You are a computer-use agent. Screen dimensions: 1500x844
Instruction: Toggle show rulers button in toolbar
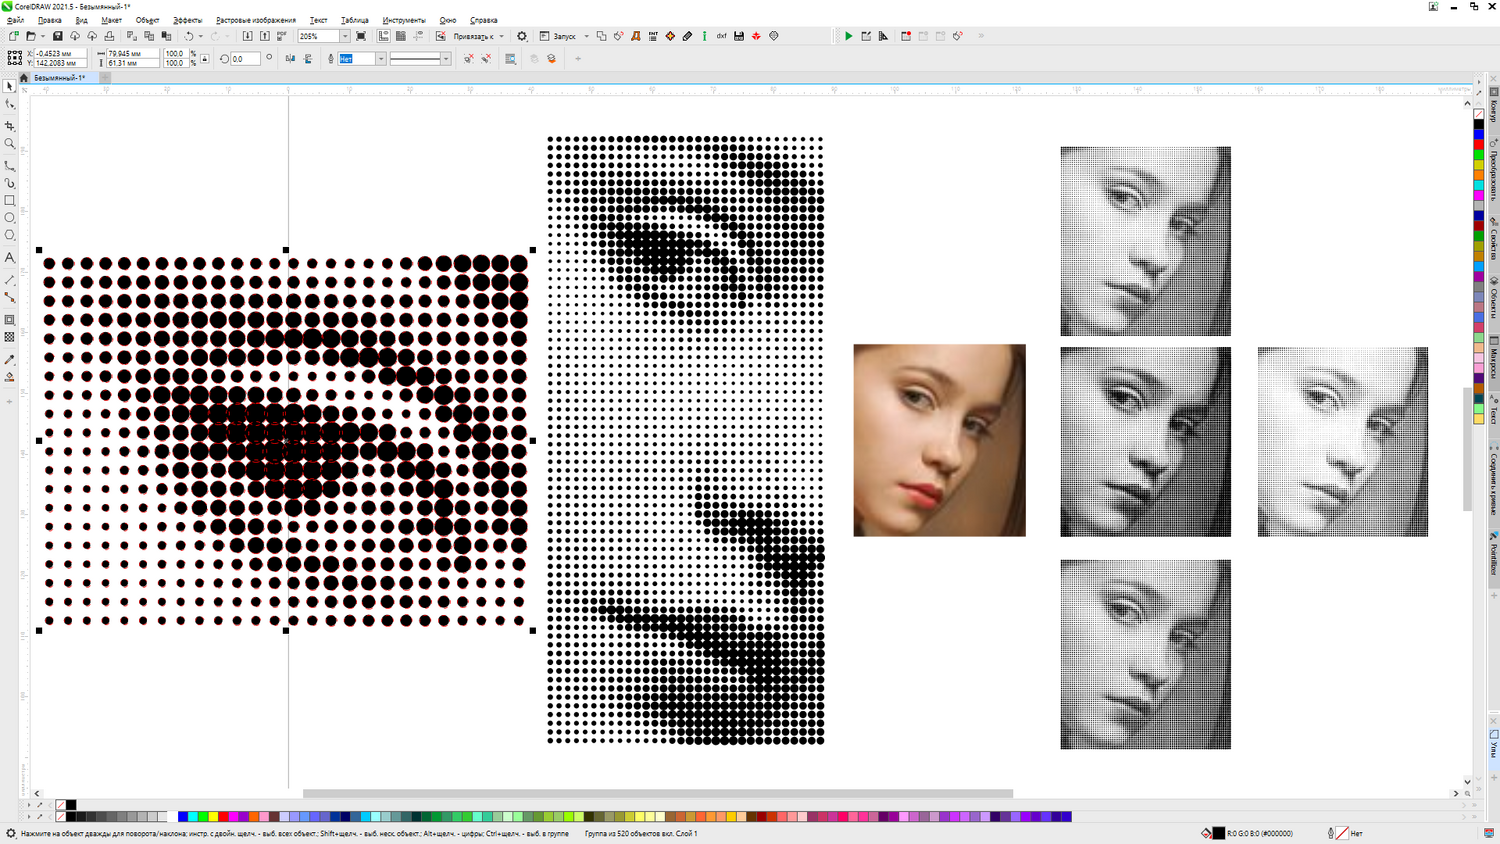[383, 36]
